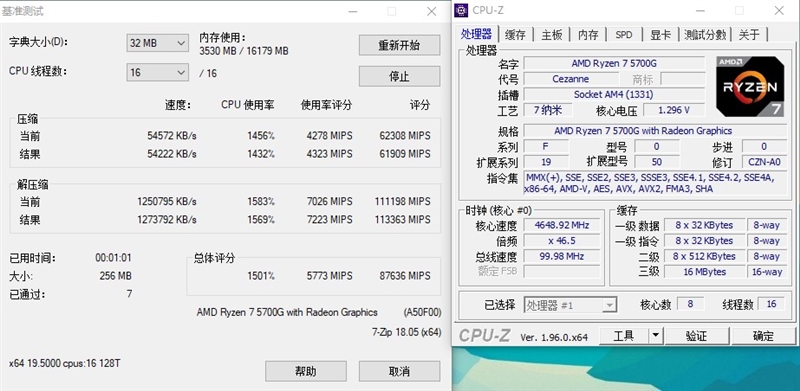Click the elapsed time value 00:01:01

pyautogui.click(x=113, y=258)
